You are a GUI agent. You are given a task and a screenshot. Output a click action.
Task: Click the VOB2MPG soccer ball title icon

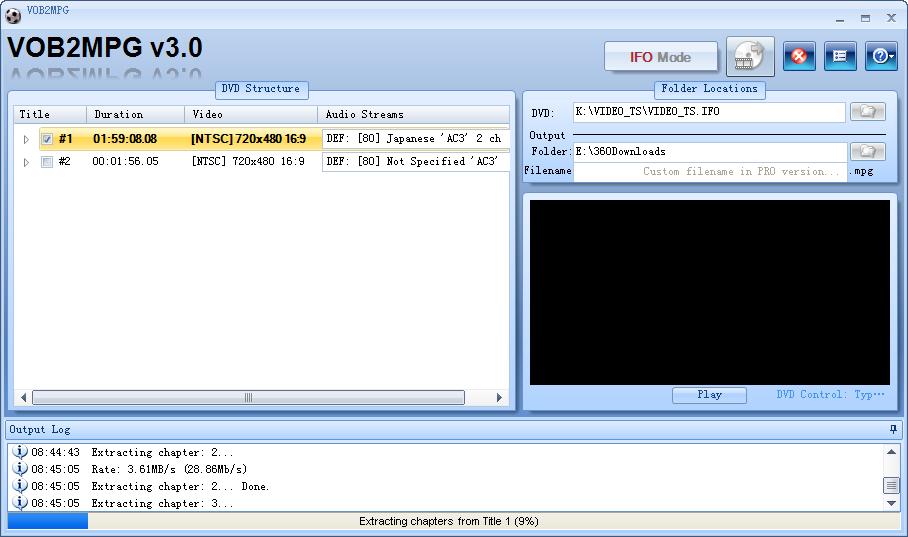tap(12, 15)
